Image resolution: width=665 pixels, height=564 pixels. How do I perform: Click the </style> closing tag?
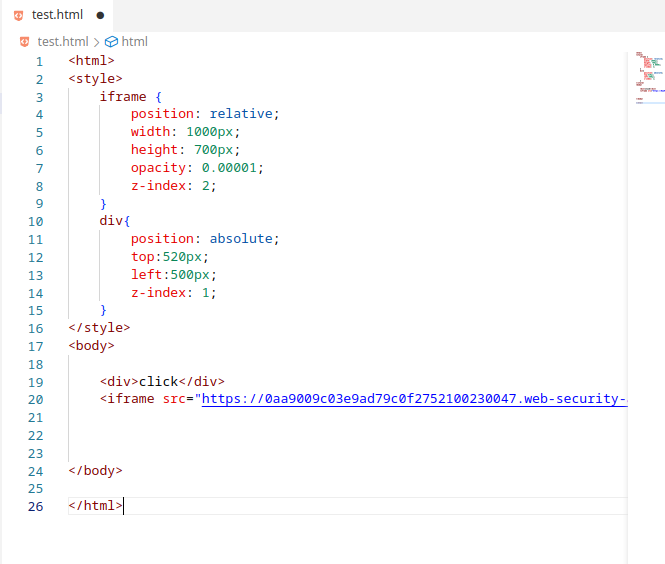coord(99,328)
